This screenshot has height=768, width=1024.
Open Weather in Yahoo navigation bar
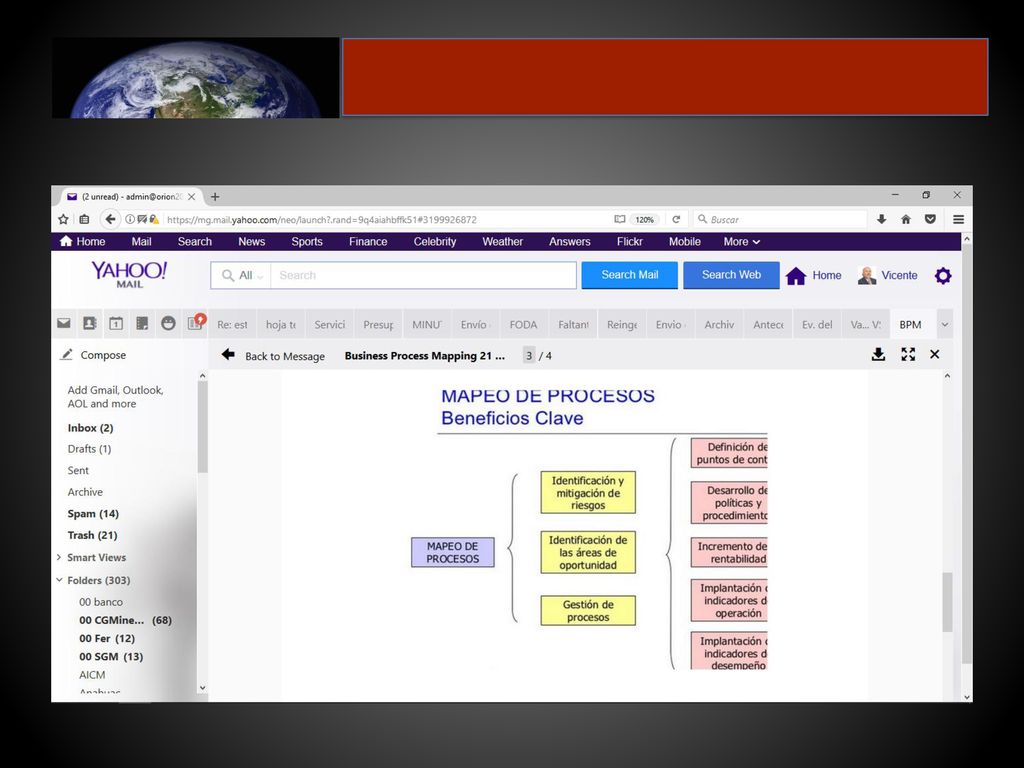point(502,242)
